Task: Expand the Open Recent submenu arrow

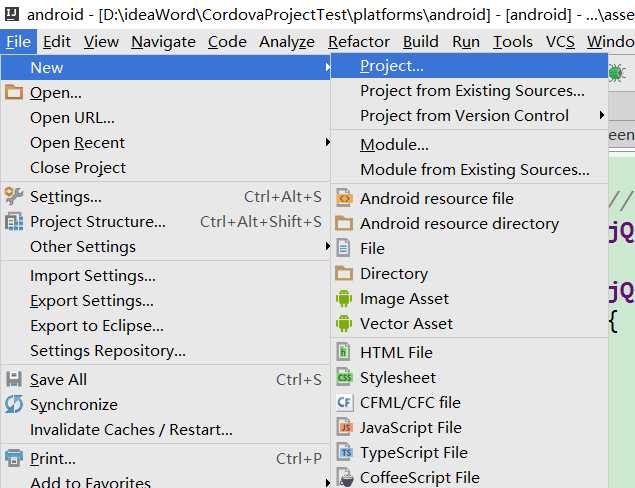Action: pos(327,143)
